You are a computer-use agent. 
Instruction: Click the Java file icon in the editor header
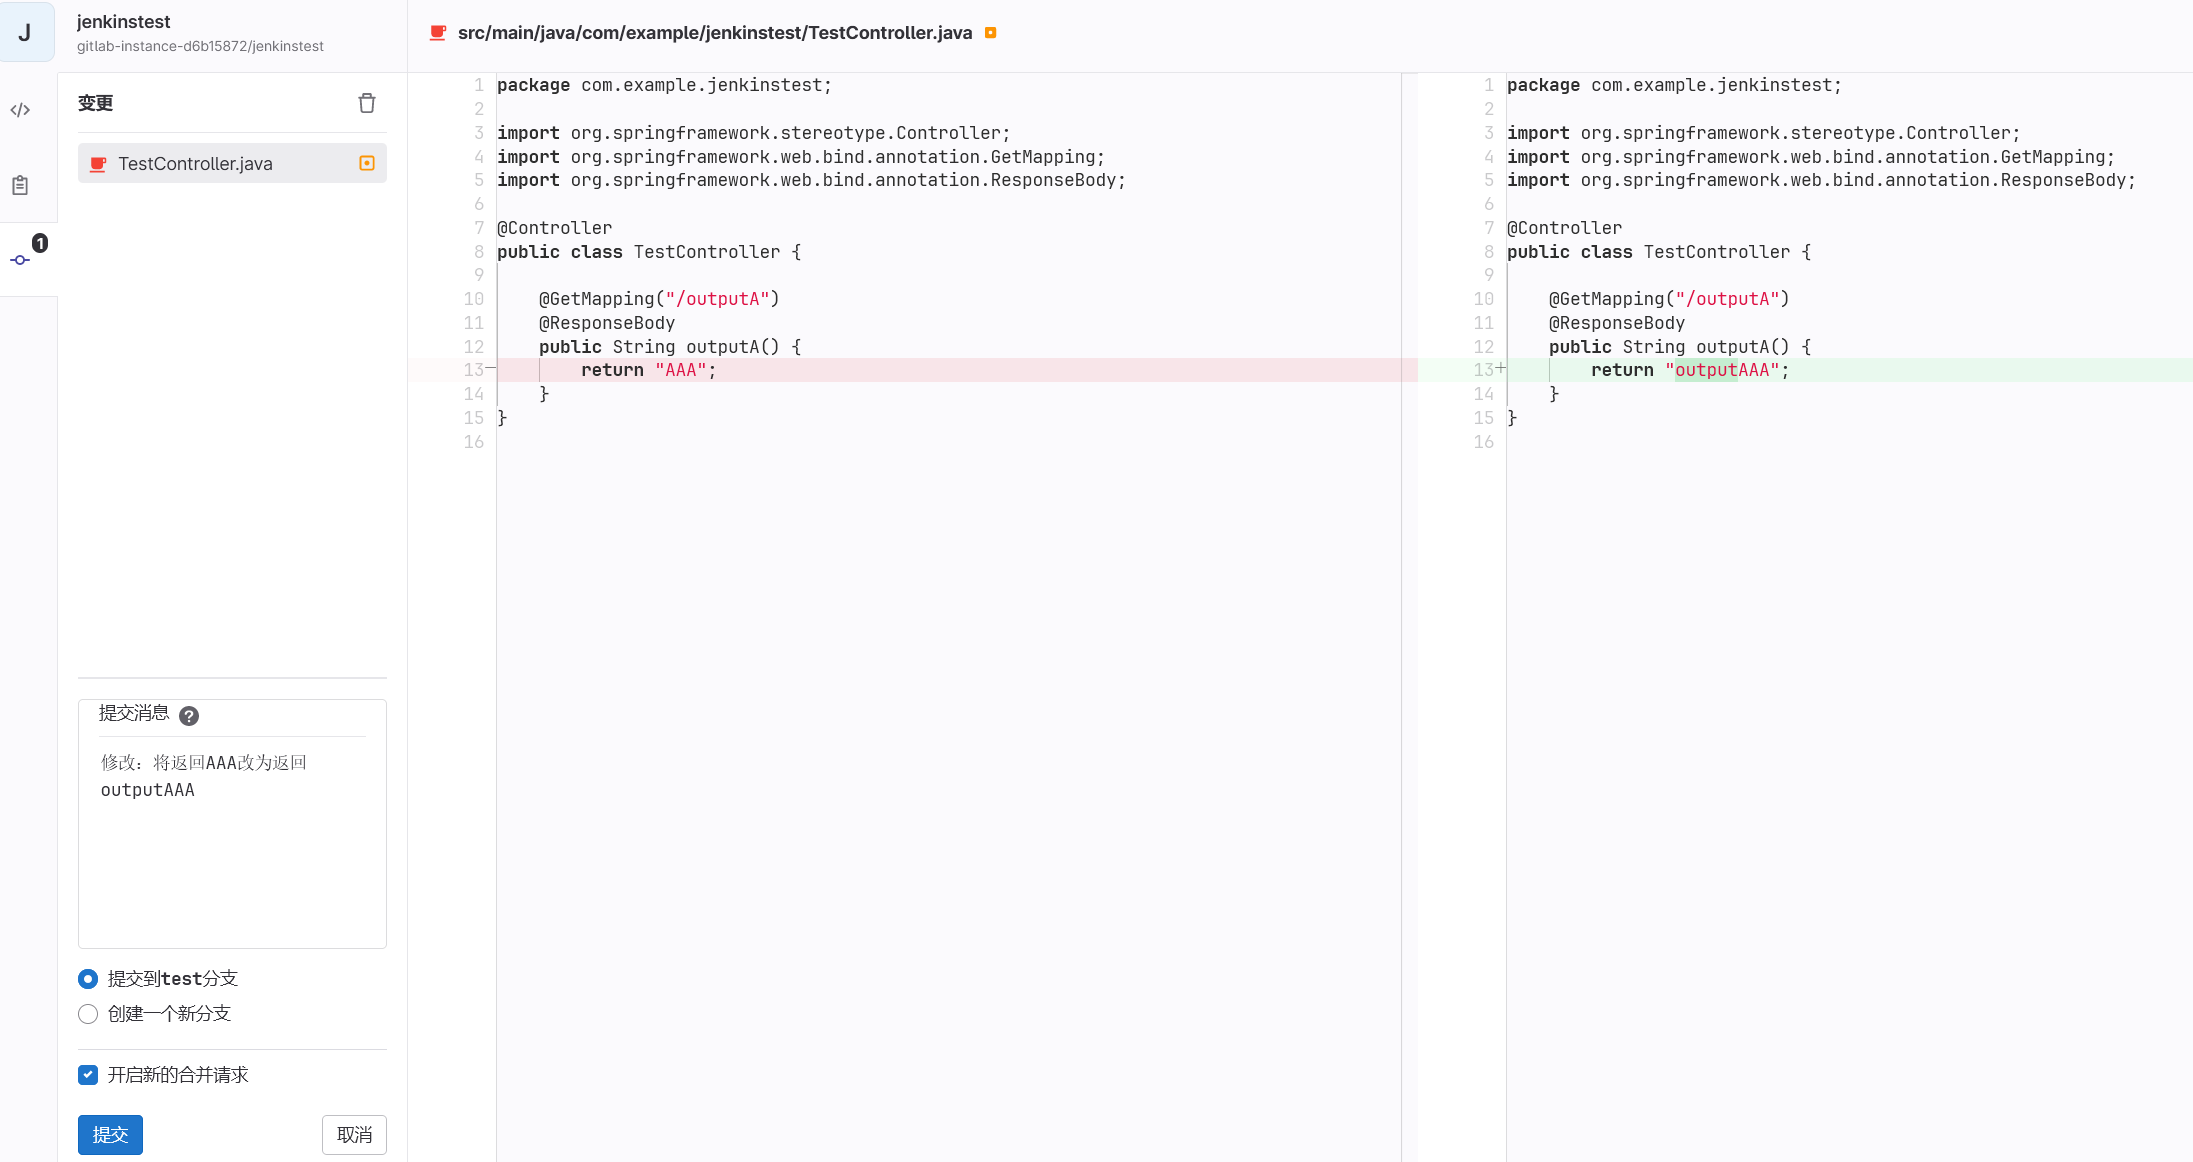click(x=437, y=33)
